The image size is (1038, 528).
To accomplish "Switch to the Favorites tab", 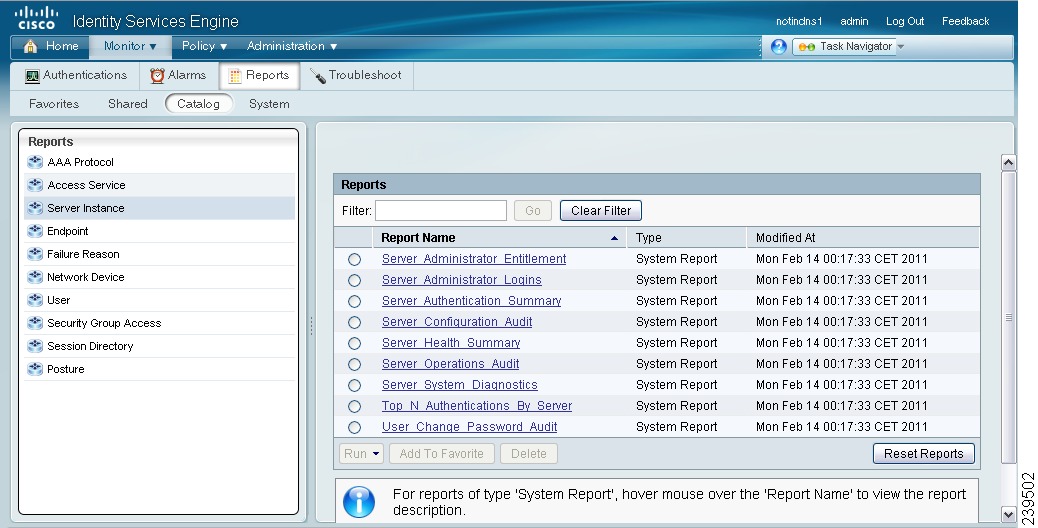I will [54, 104].
